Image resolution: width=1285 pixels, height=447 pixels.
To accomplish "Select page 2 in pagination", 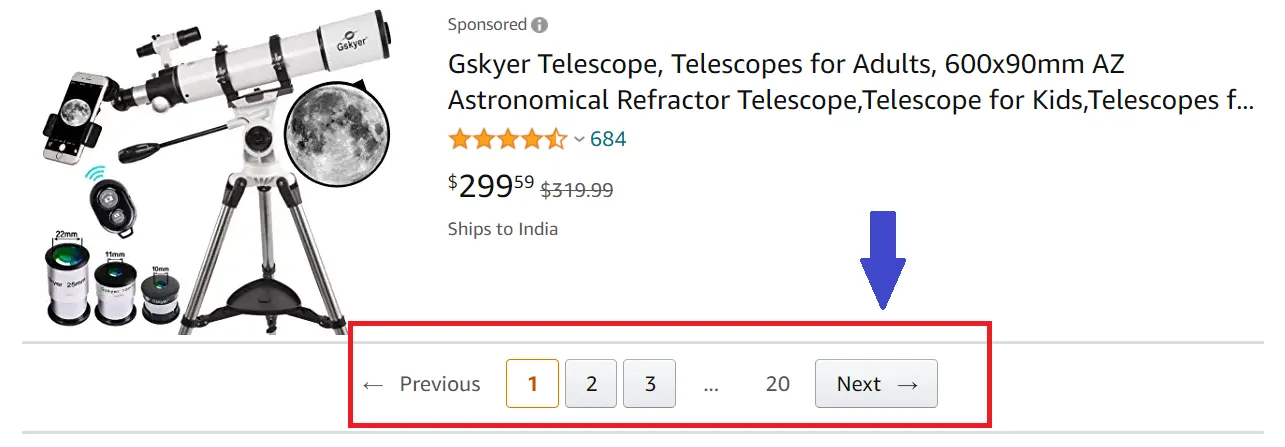I will coord(591,384).
